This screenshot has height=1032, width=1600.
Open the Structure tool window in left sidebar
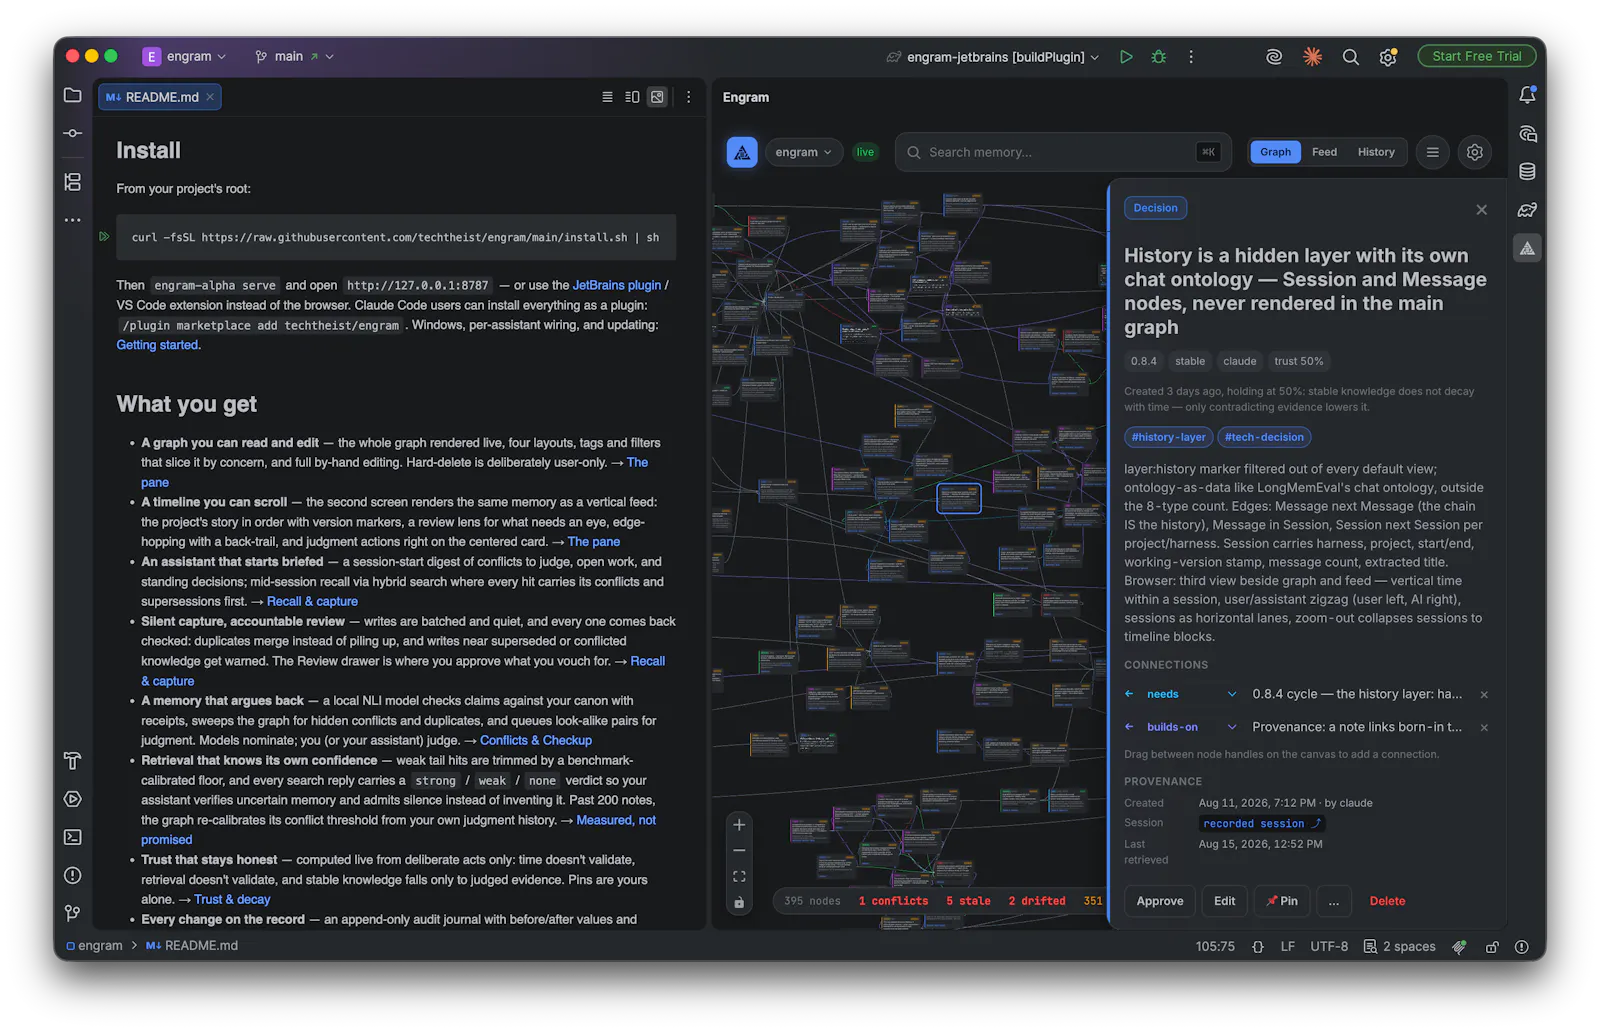point(73,182)
